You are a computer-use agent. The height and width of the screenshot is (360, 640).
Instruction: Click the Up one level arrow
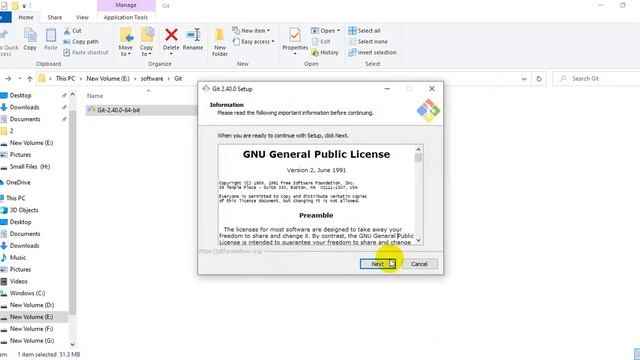[30, 79]
